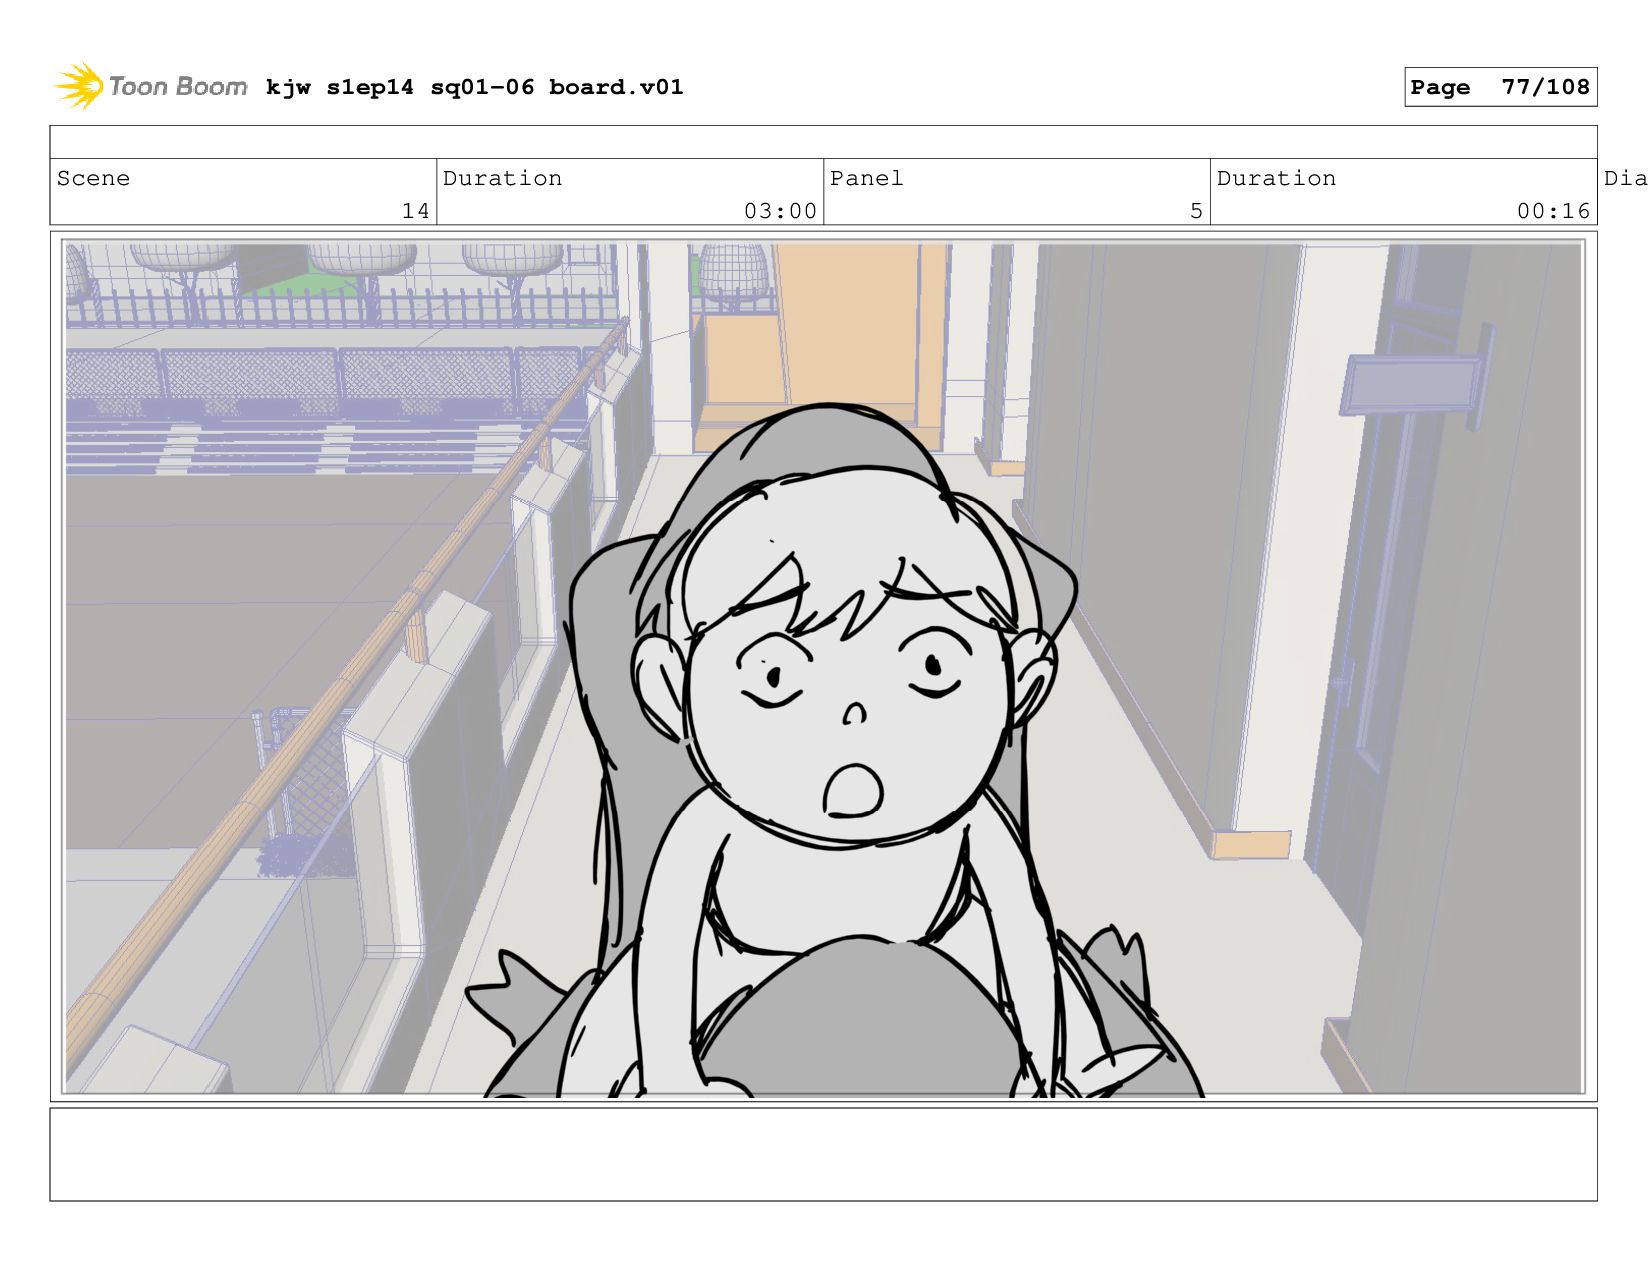
Task: Click the storyboard panel image
Action: click(x=823, y=667)
